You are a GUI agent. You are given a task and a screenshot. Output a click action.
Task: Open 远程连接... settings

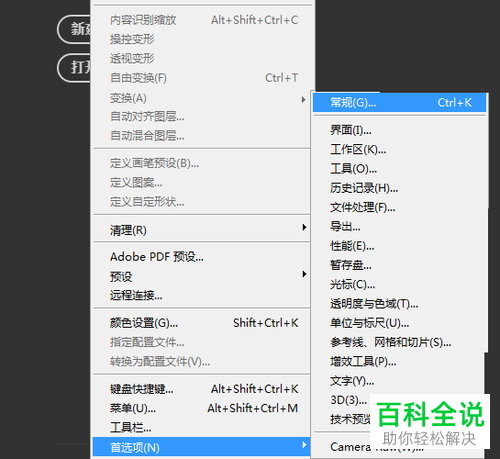pos(202,295)
